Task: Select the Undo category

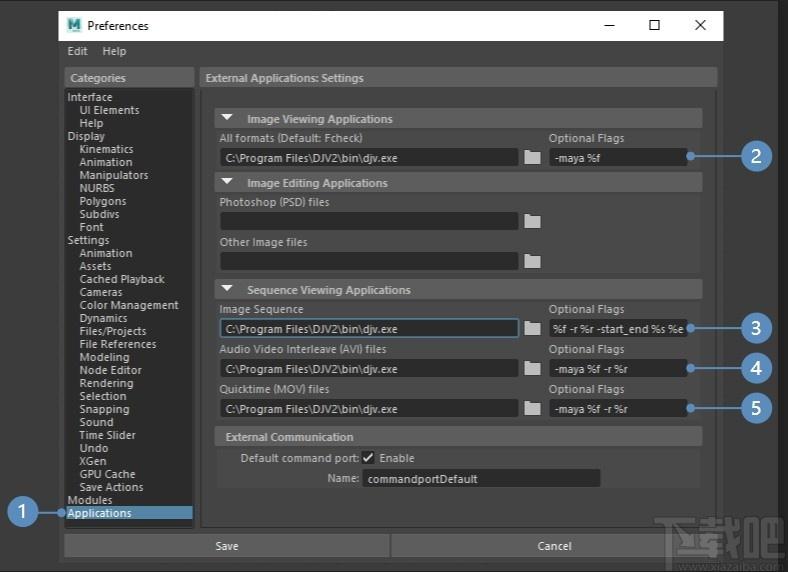Action: (x=93, y=448)
